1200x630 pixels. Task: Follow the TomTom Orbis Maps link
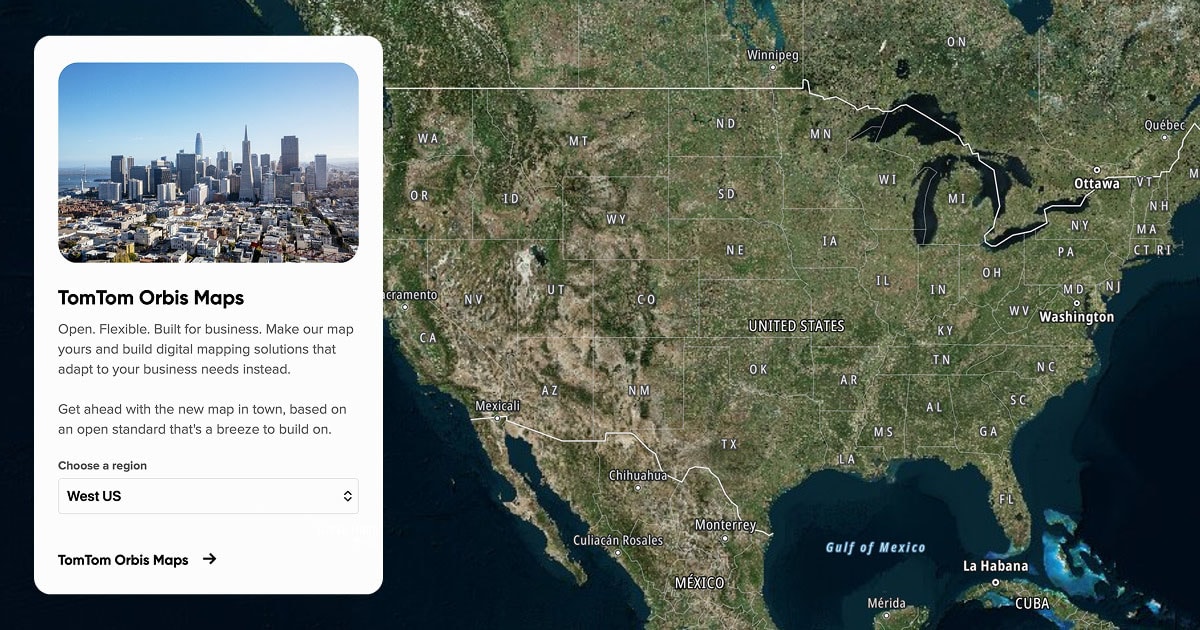(x=123, y=559)
